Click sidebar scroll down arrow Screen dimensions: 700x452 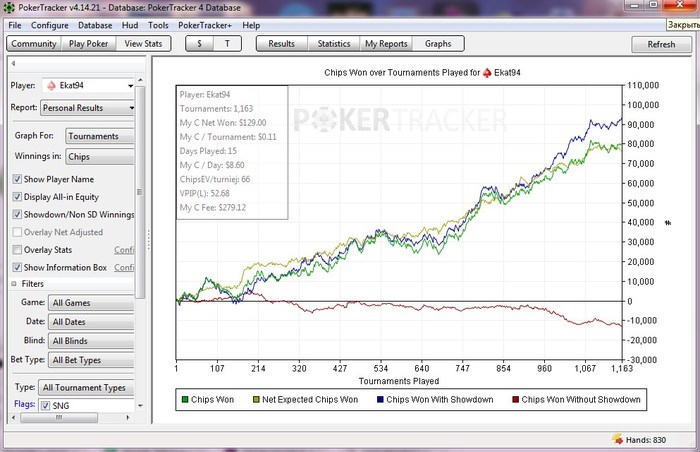[140, 406]
